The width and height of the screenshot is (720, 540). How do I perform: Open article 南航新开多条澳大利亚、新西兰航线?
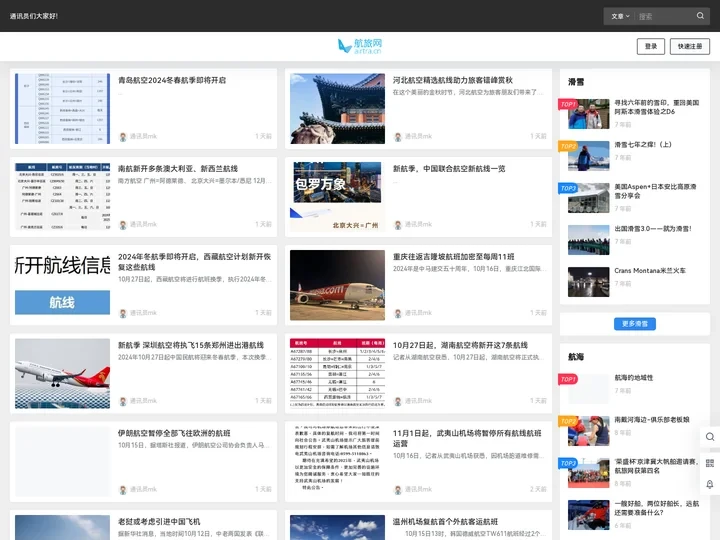tap(178, 169)
